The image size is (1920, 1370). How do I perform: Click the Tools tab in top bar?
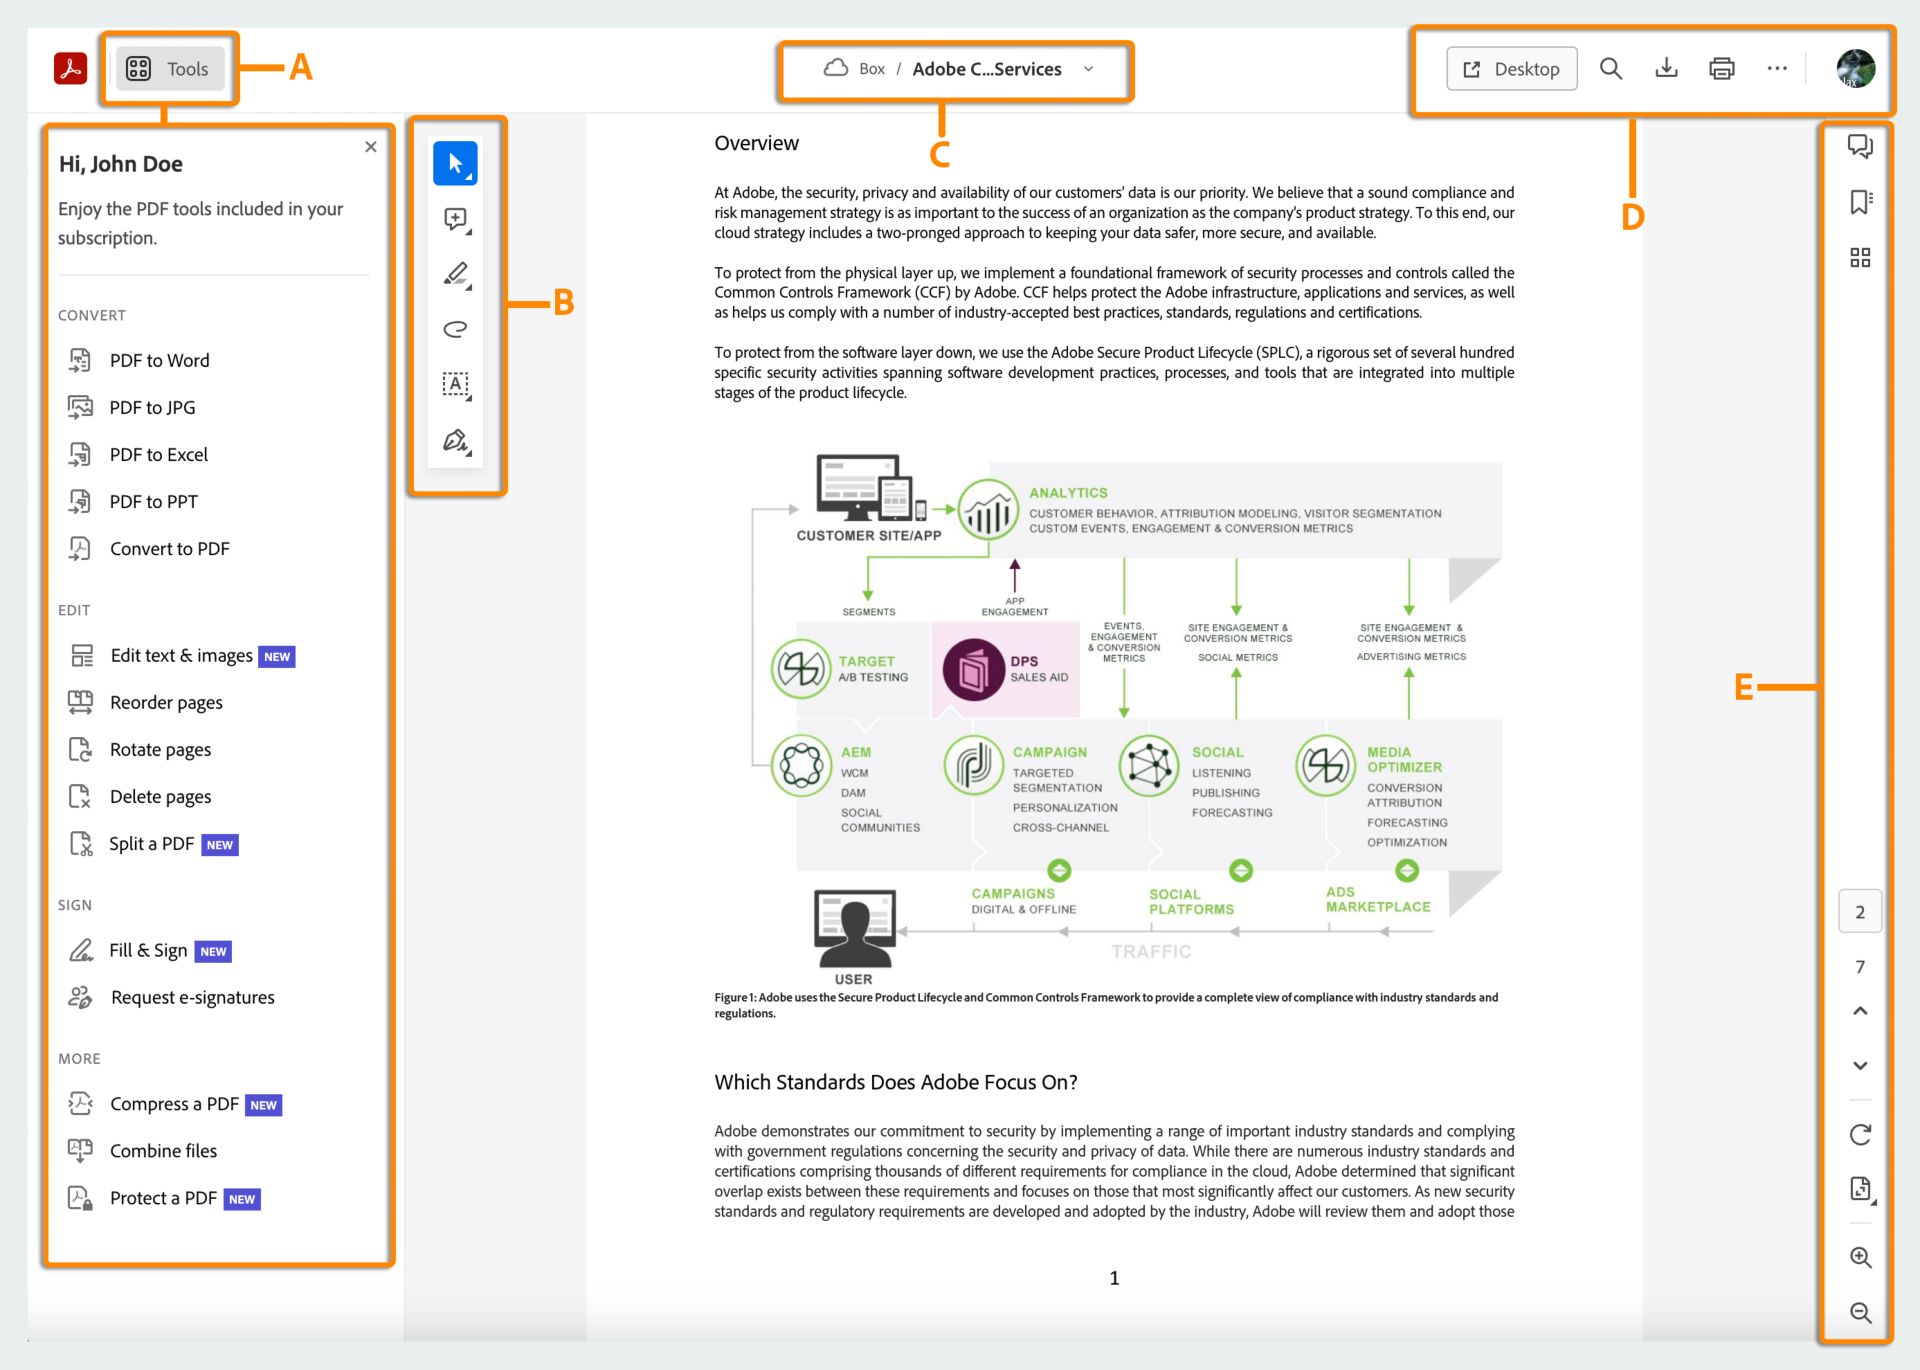point(169,68)
